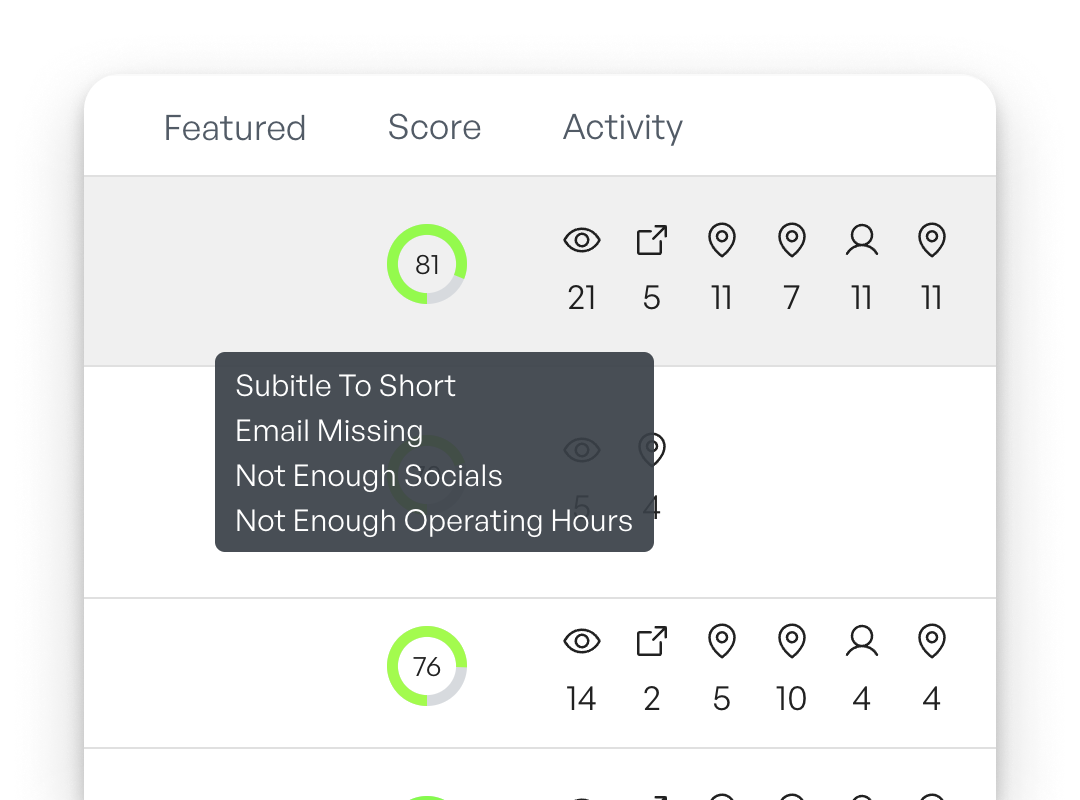The height and width of the screenshot is (800, 1080).
Task: Click the user profile icon in score 76 row
Action: tap(862, 642)
